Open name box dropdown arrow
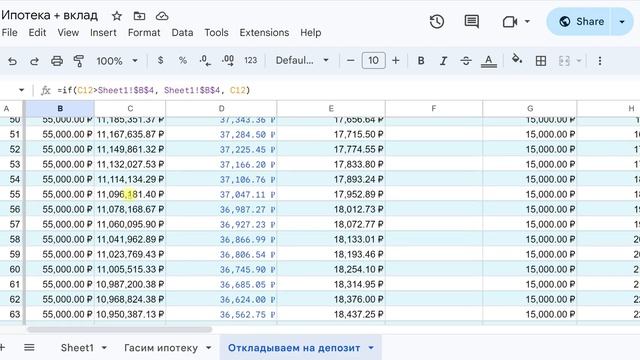This screenshot has width=640, height=360. [x=21, y=90]
